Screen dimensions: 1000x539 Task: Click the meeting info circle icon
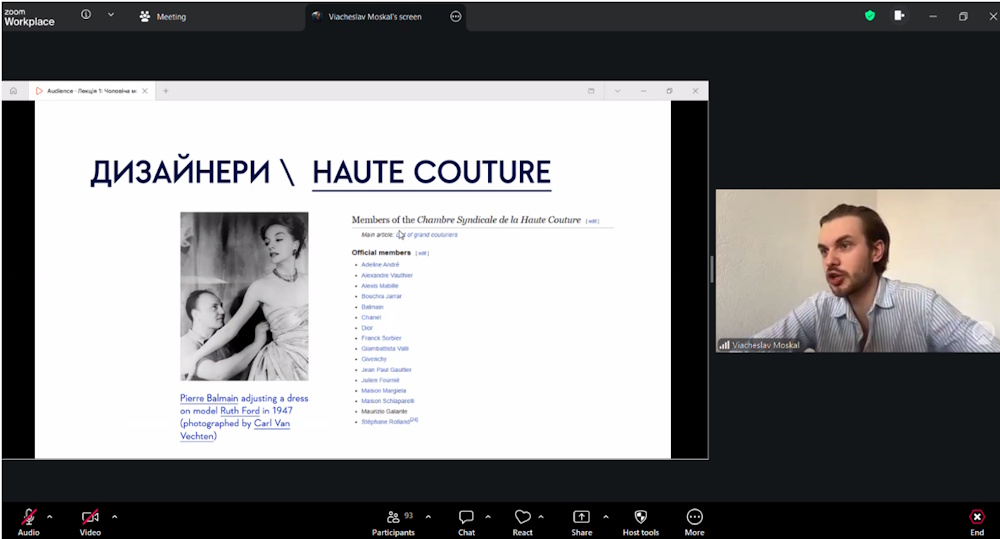[x=86, y=16]
